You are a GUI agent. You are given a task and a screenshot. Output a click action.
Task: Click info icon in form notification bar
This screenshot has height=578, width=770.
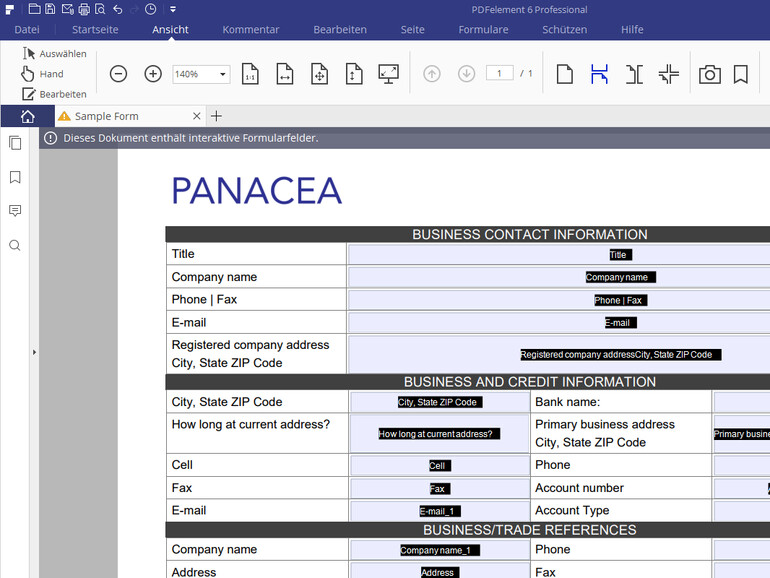coord(51,138)
